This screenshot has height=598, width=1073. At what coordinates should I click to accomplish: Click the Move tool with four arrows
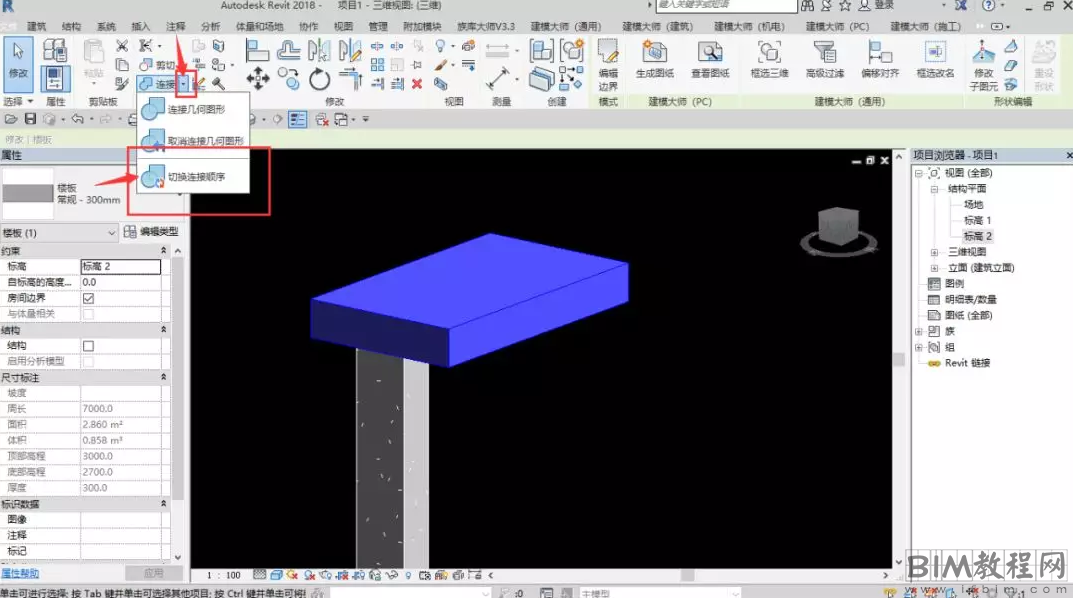pos(258,79)
